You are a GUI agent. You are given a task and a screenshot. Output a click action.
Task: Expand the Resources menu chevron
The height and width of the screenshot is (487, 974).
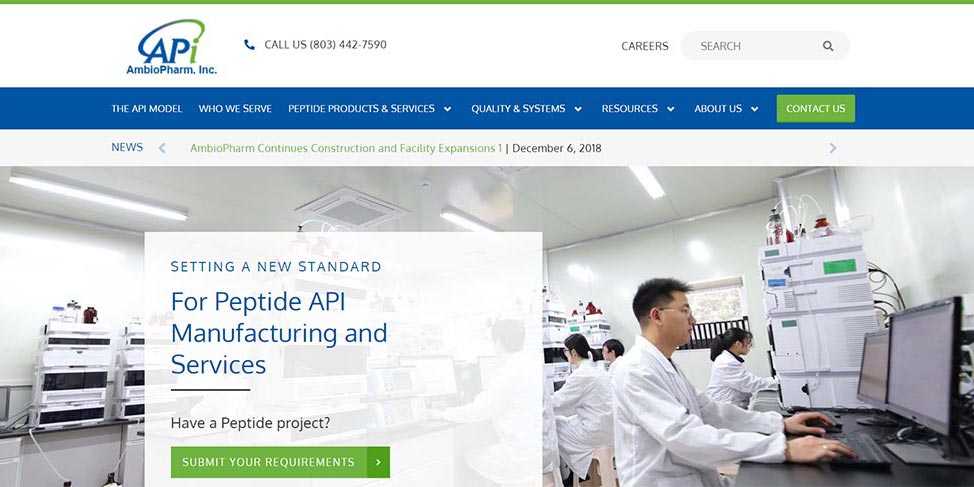670,109
